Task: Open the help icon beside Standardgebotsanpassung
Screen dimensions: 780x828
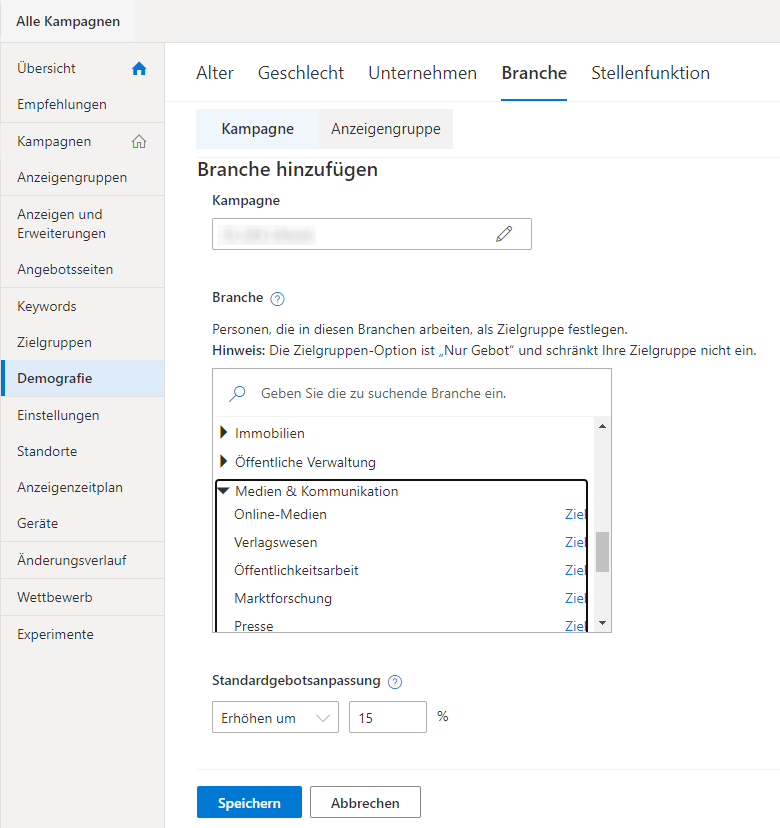Action: tap(394, 682)
